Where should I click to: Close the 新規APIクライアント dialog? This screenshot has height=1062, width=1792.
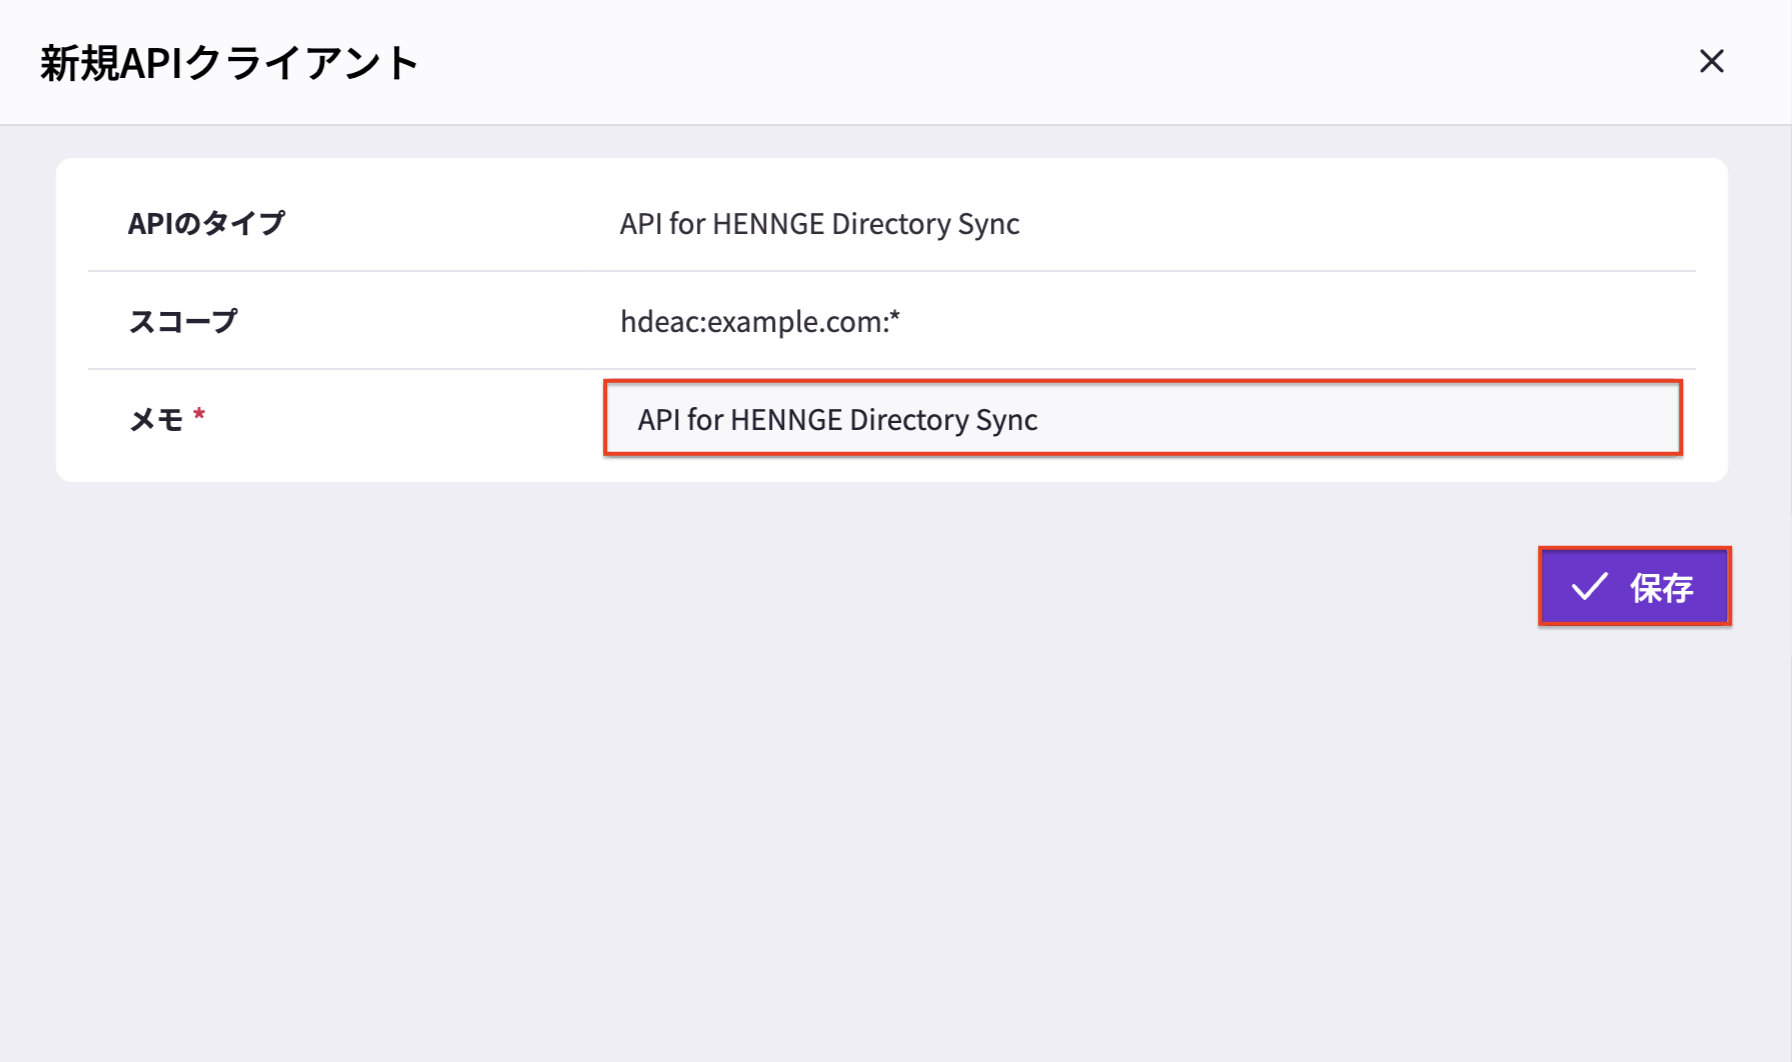[x=1711, y=62]
